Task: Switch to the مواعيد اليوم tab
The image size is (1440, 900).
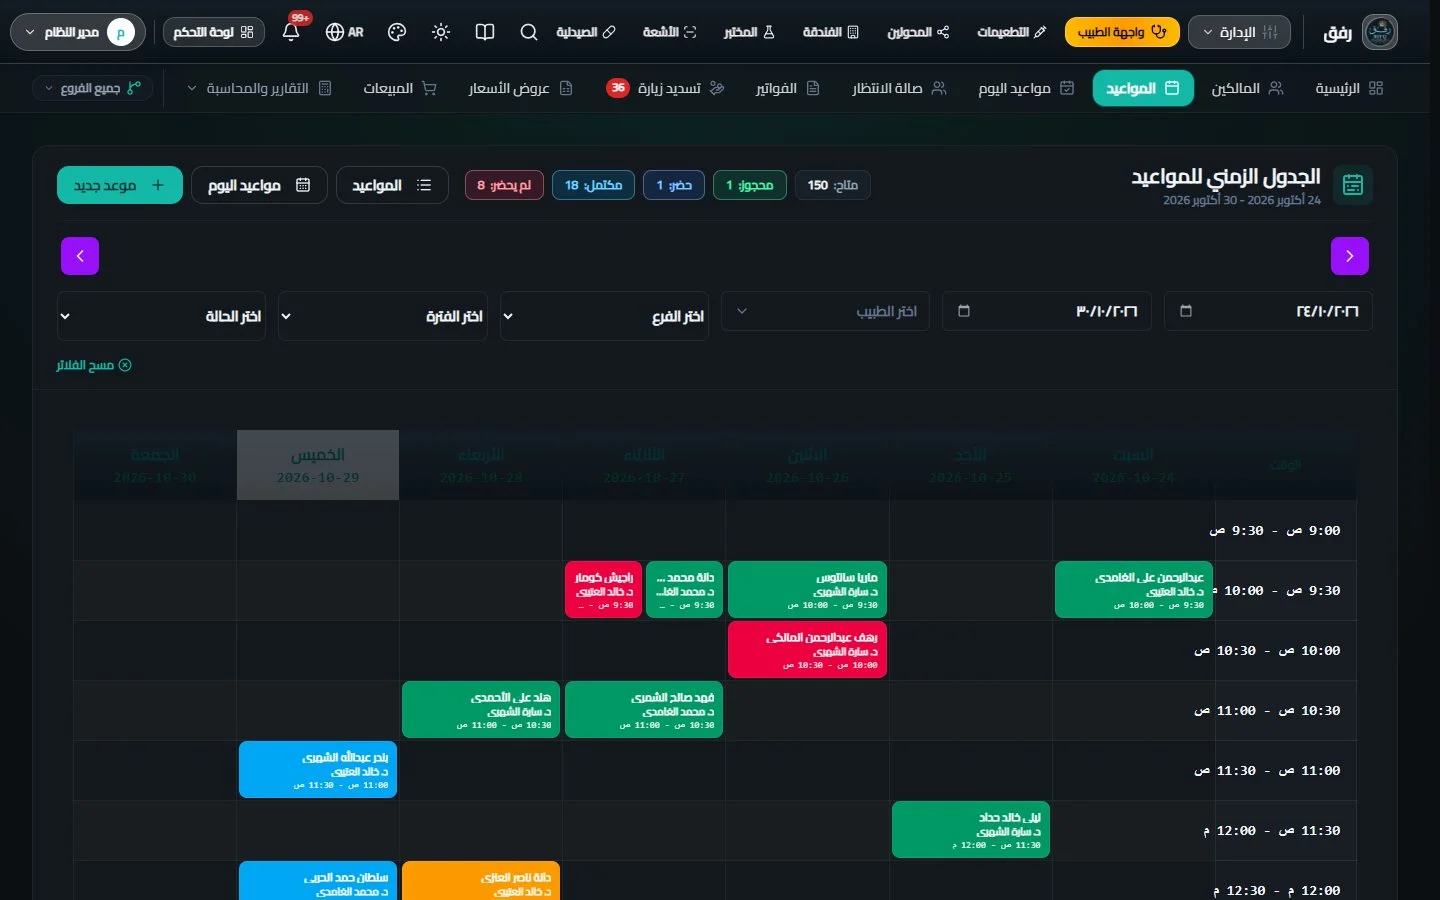Action: [1027, 88]
